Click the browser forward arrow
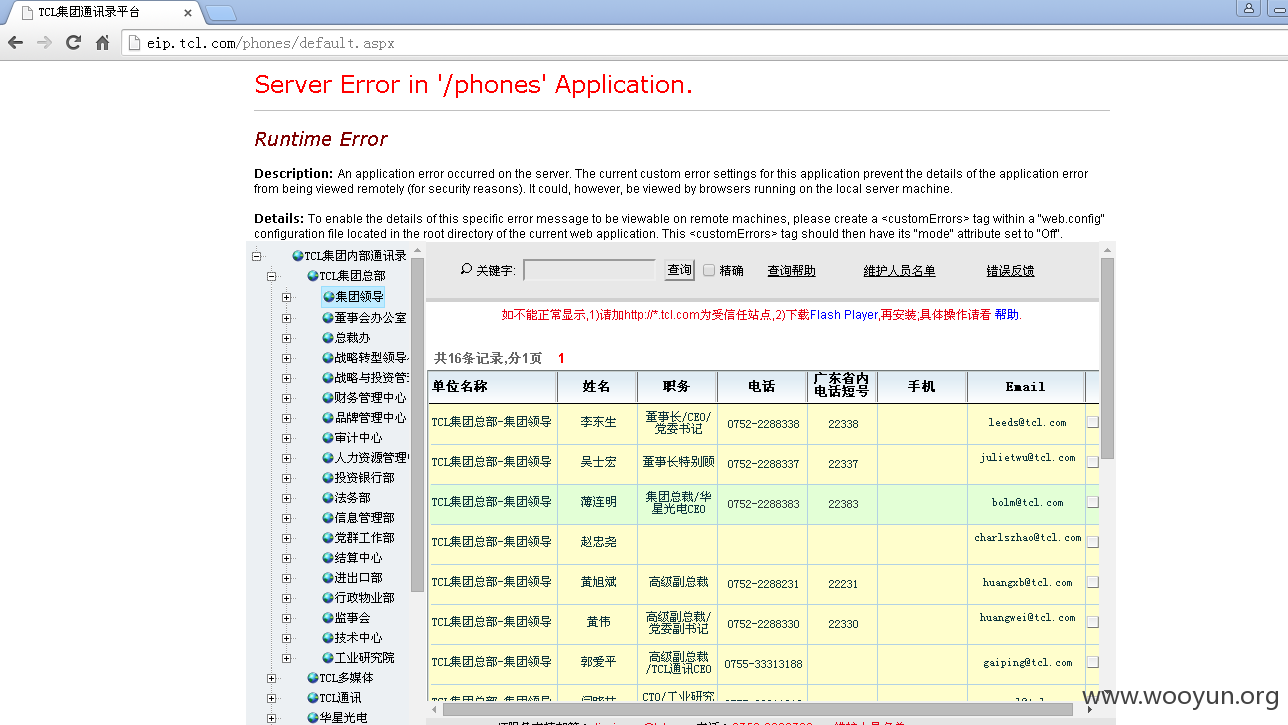 (x=44, y=43)
